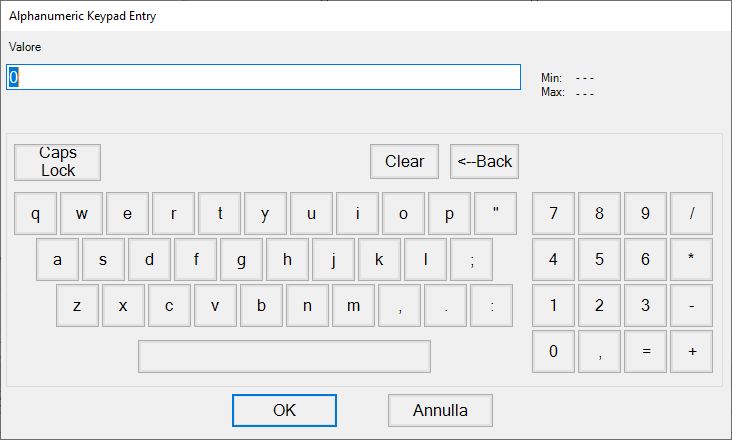
Task: Cancel with the Annulla button
Action: click(440, 410)
